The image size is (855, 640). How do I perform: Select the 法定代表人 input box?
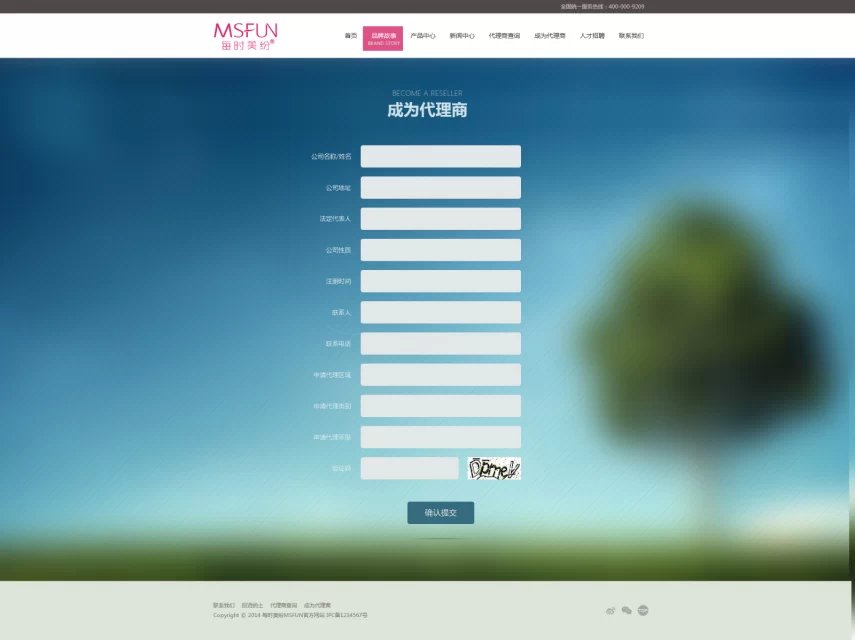(440, 219)
